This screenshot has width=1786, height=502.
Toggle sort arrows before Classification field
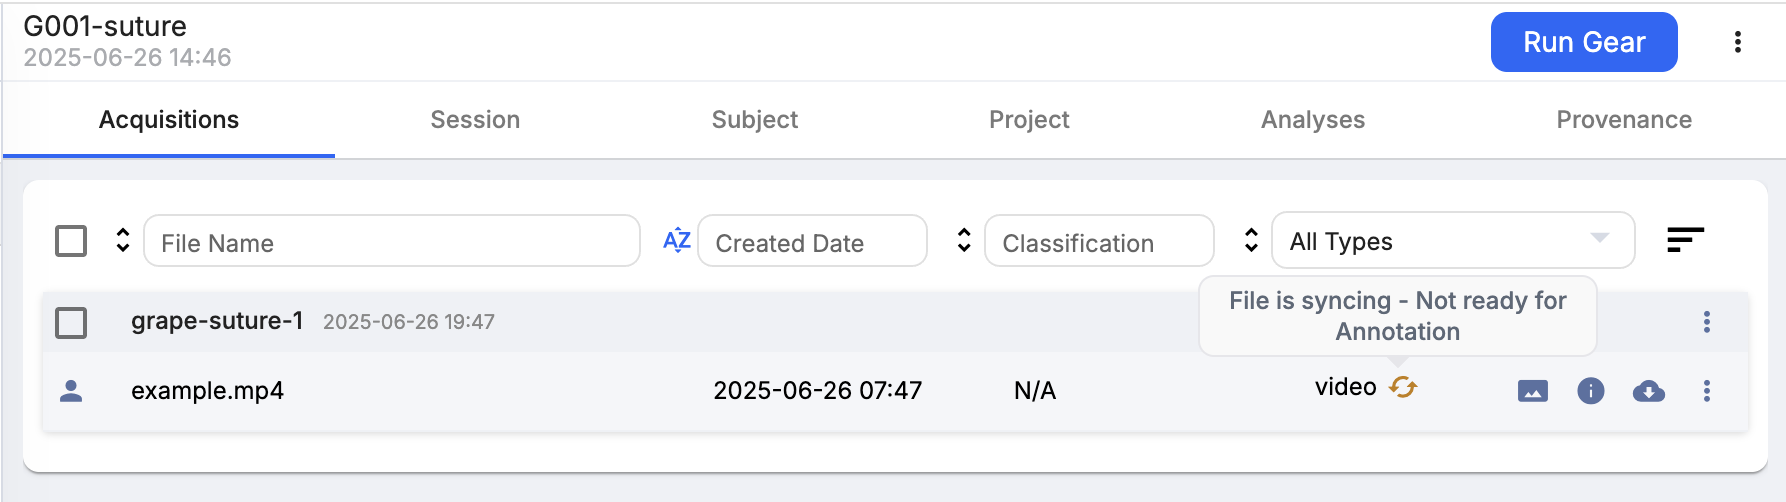click(964, 240)
